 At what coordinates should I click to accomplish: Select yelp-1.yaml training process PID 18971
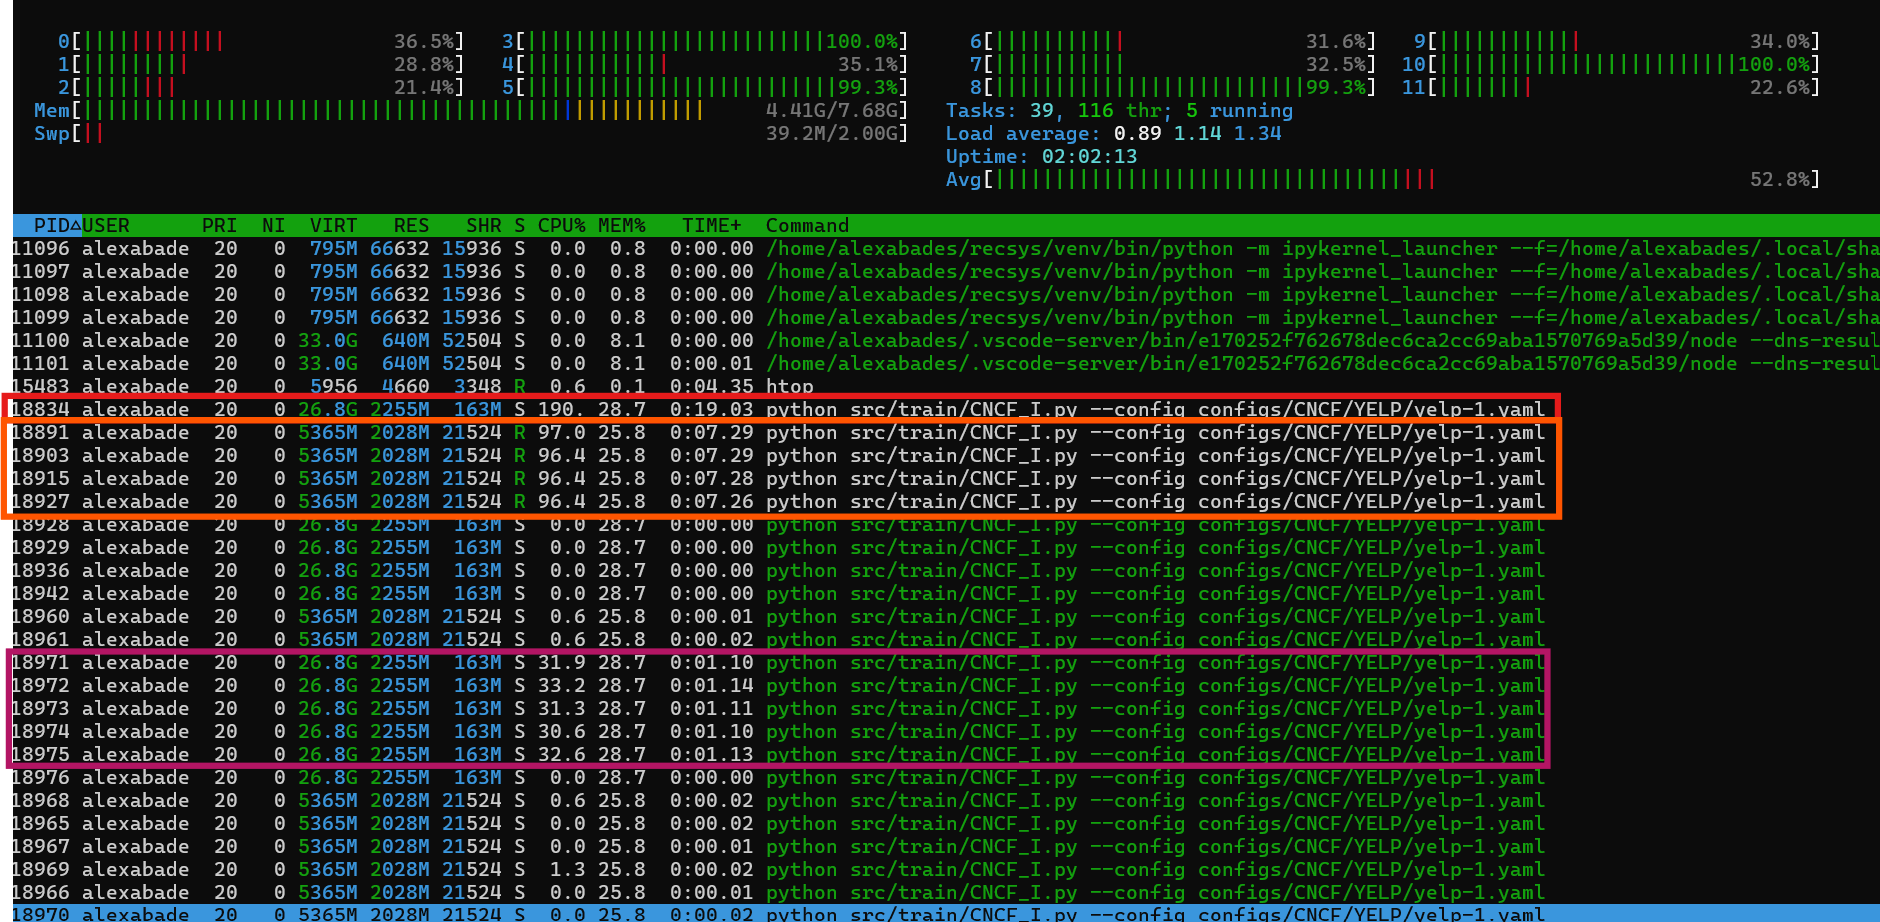[x=400, y=662]
